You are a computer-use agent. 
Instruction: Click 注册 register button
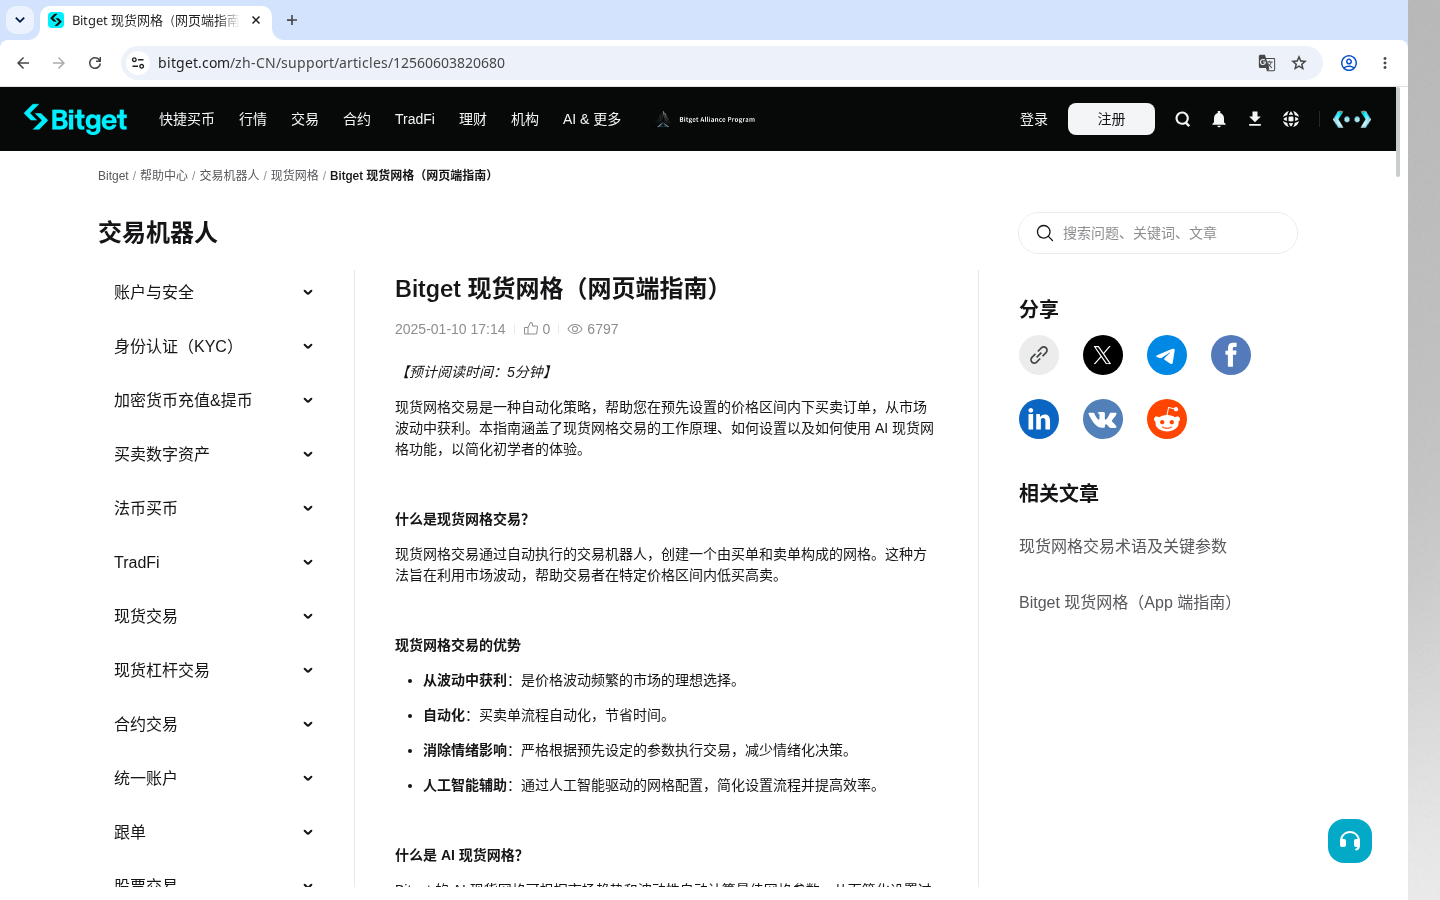click(1111, 119)
